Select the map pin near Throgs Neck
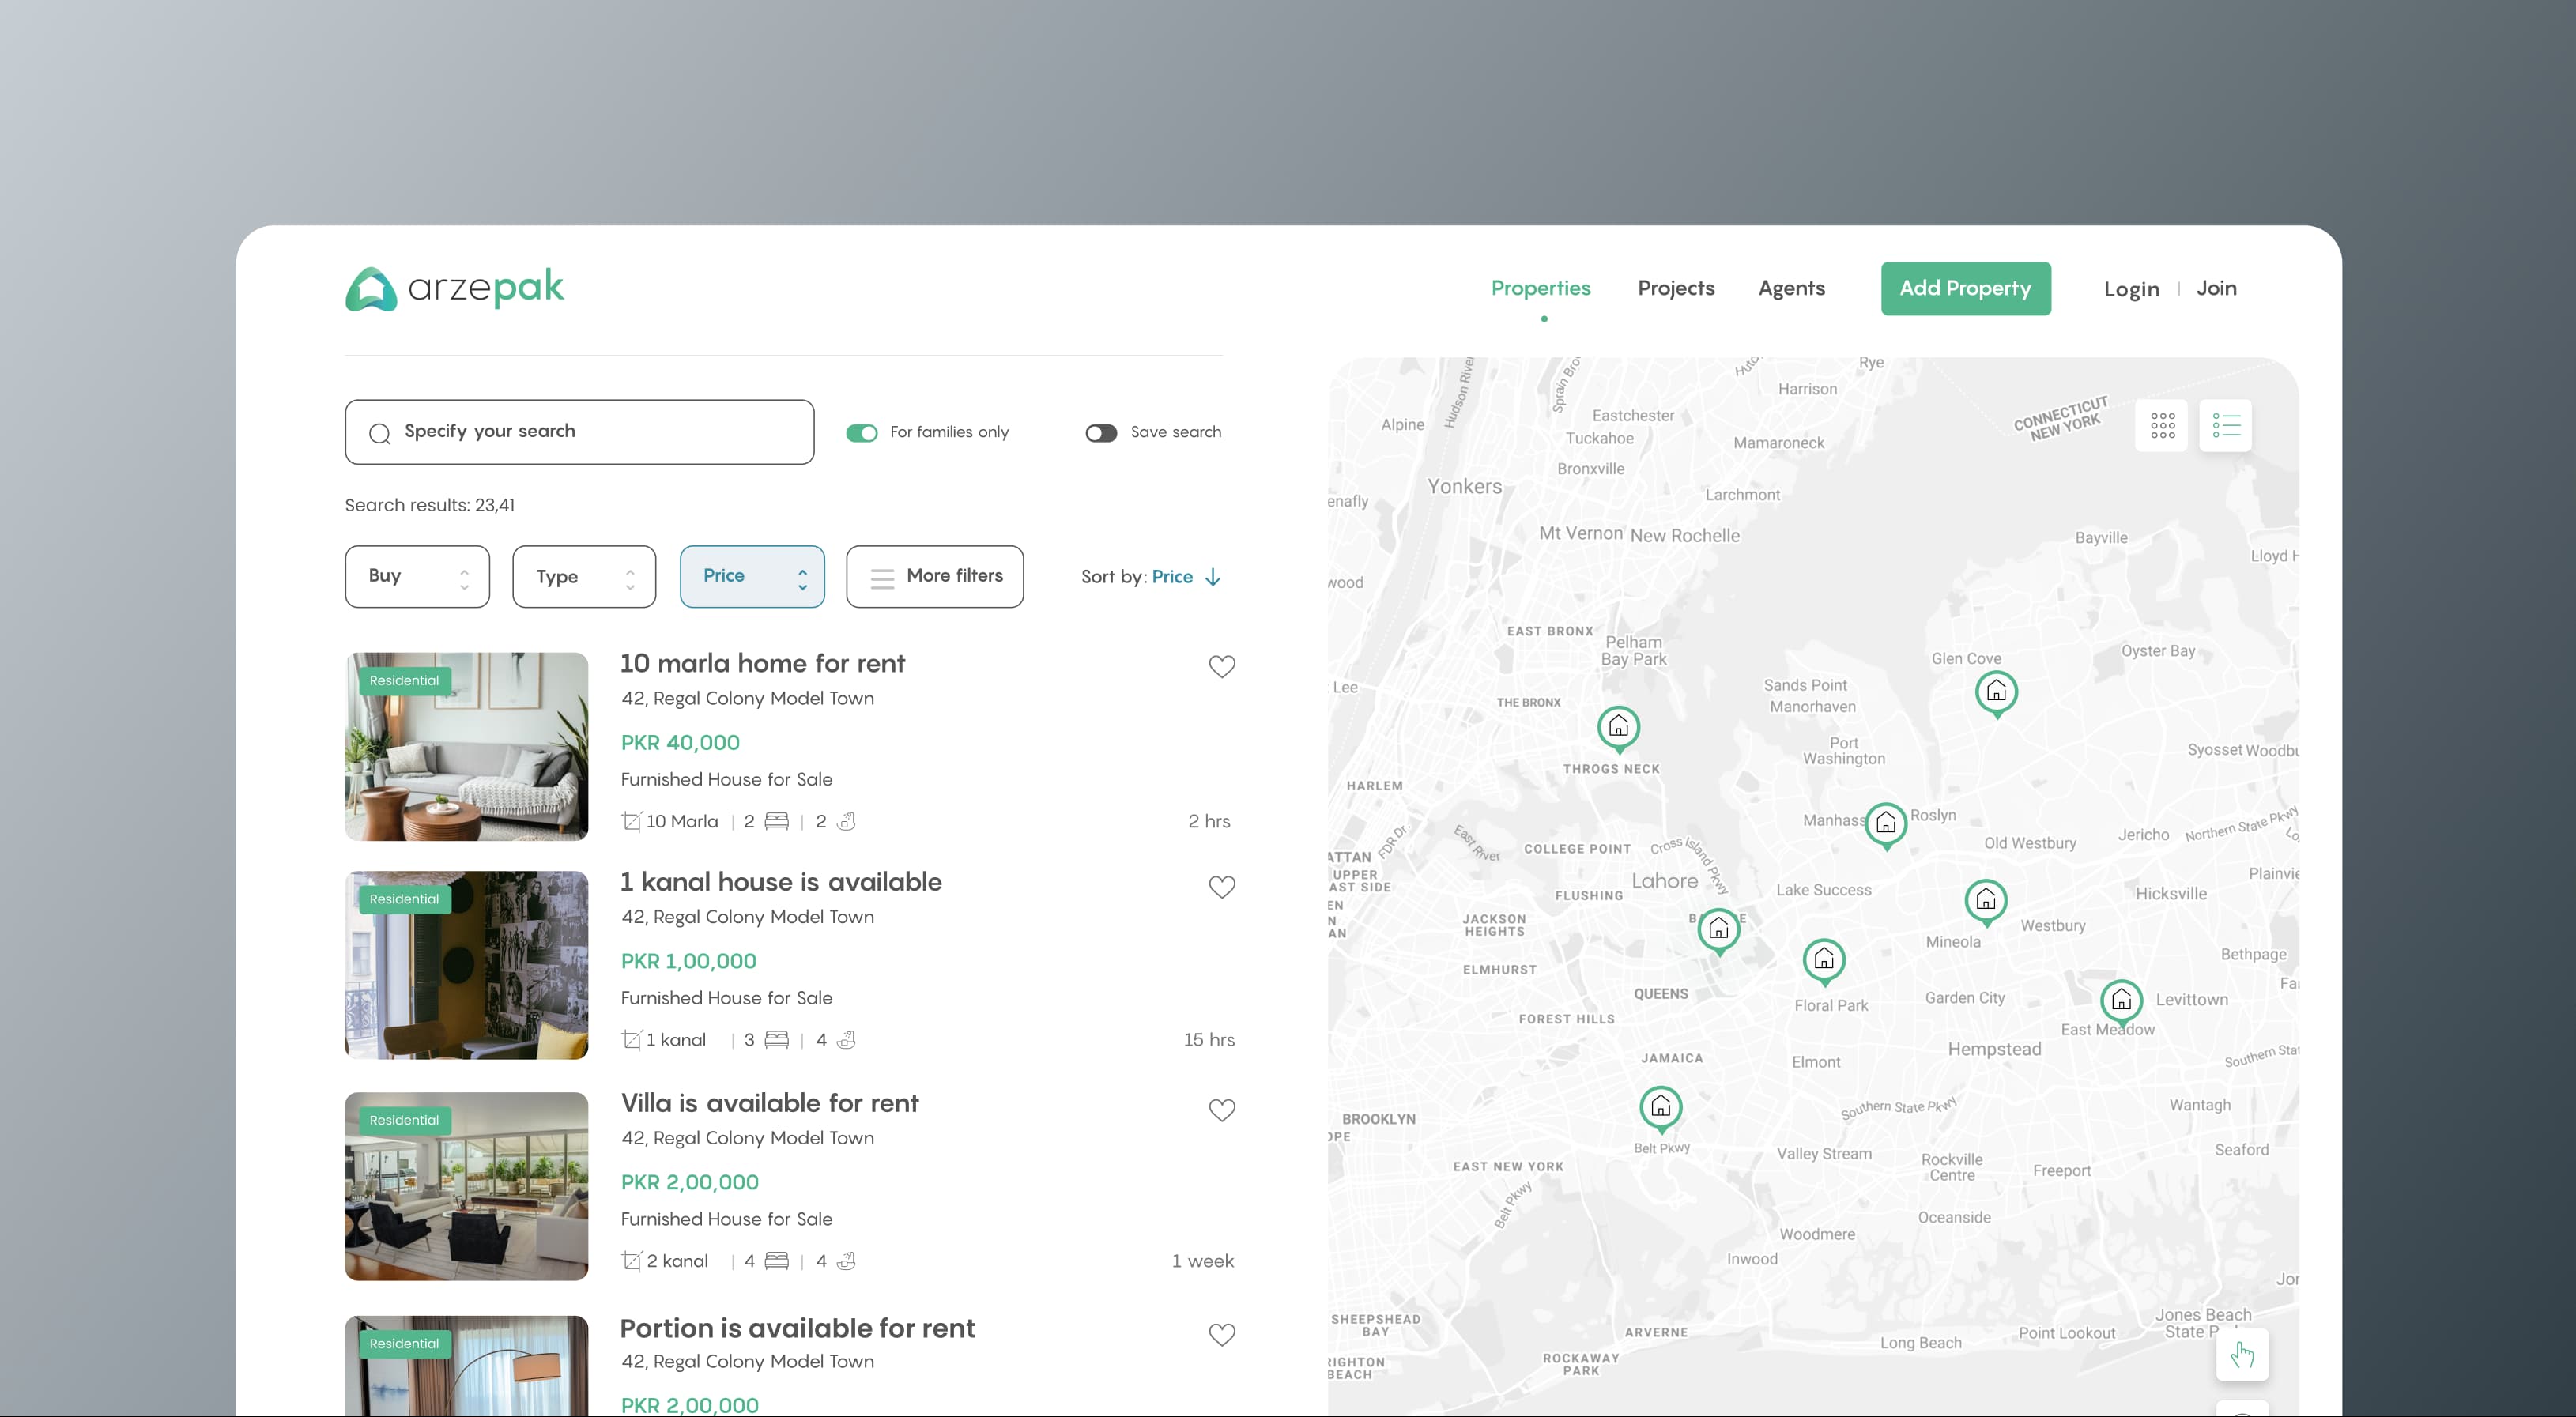This screenshot has width=2576, height=1417. 1618,729
